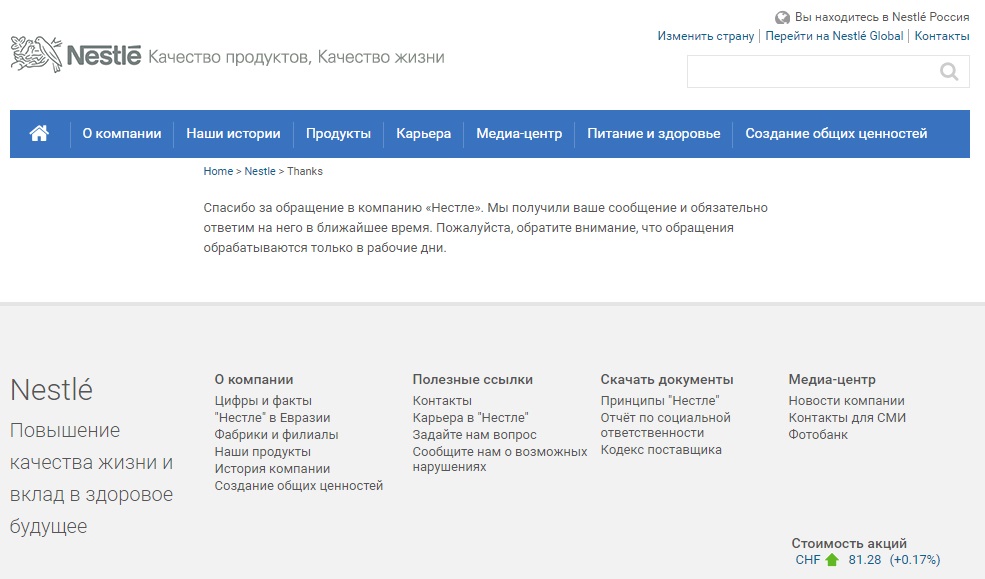Click the header slogan Качество продуктов, Качество жизни

pos(296,57)
